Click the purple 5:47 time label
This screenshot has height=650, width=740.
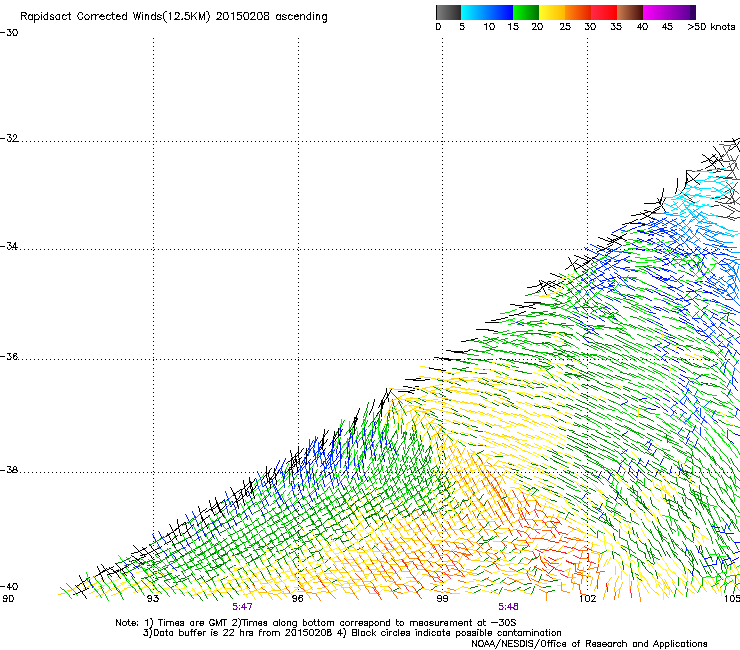242,607
